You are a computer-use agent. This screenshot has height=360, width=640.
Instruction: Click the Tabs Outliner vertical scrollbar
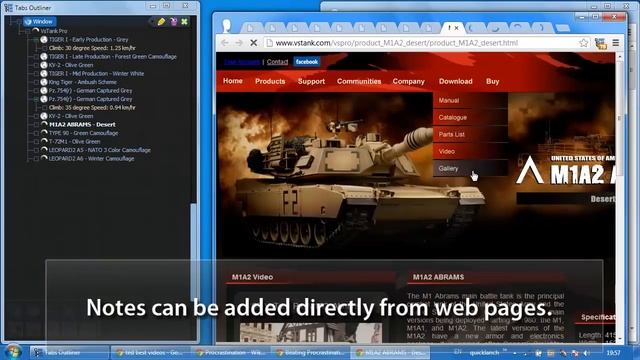click(193, 251)
